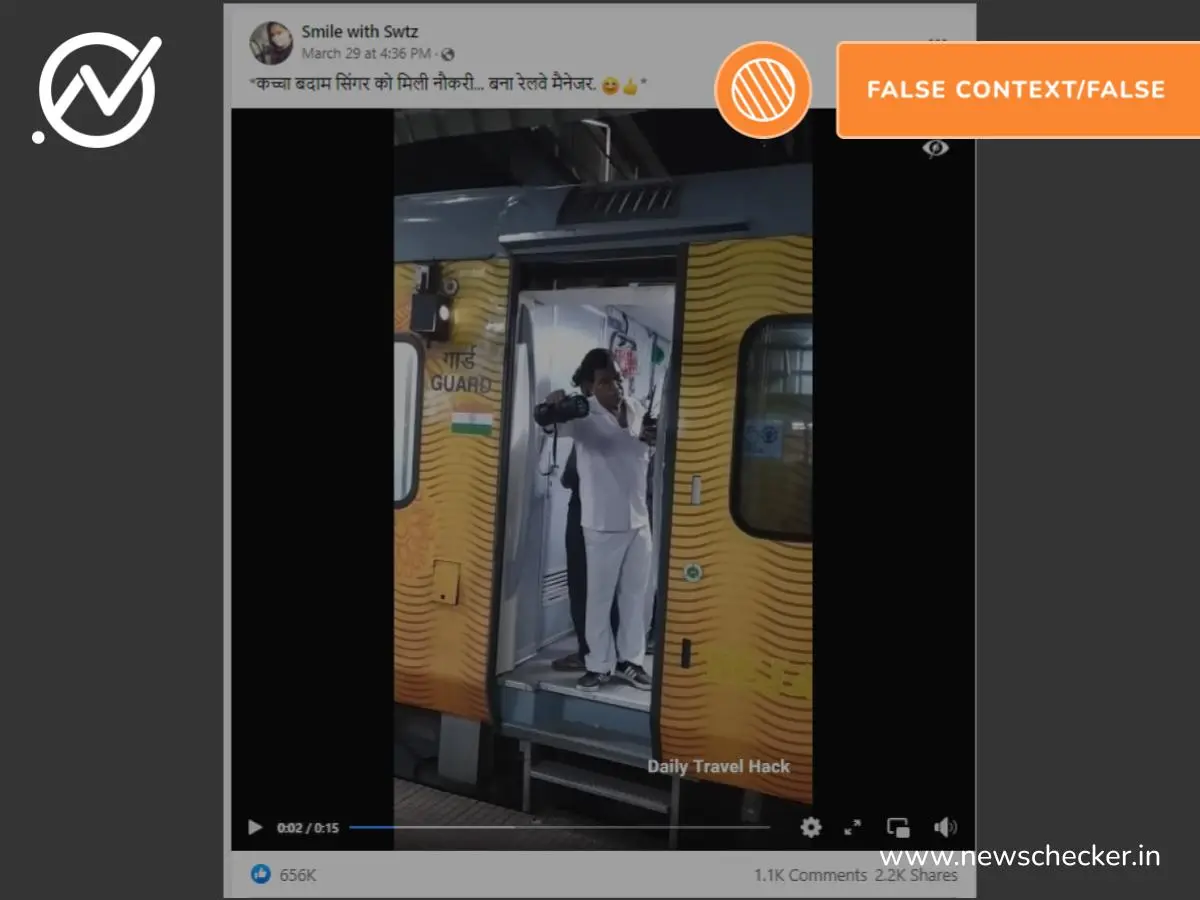Open Smile with Swtz profile picture
This screenshot has height=900, width=1200.
tap(271, 42)
